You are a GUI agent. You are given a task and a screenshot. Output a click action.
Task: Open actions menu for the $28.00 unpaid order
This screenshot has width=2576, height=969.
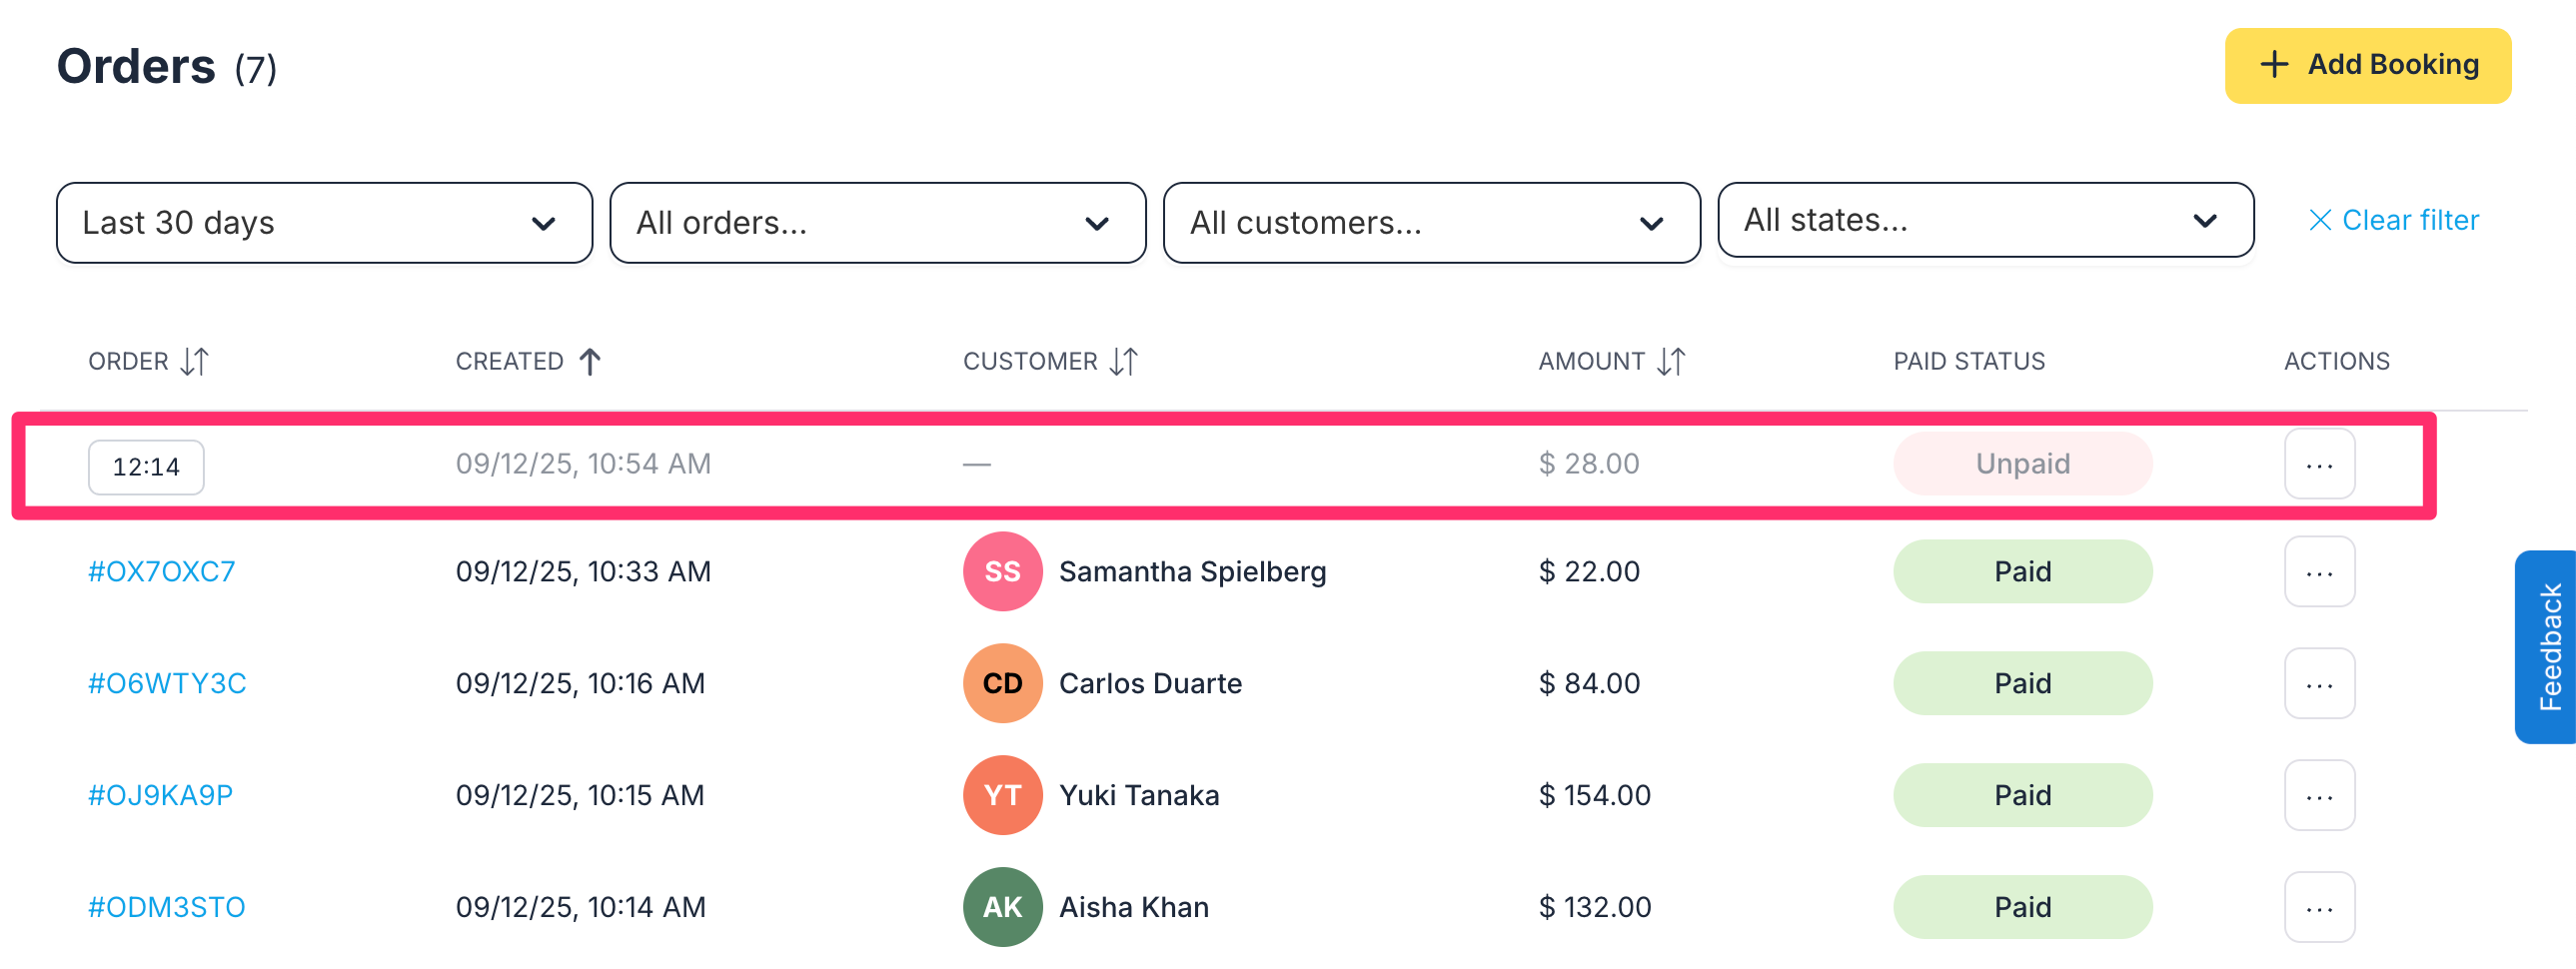(2318, 464)
